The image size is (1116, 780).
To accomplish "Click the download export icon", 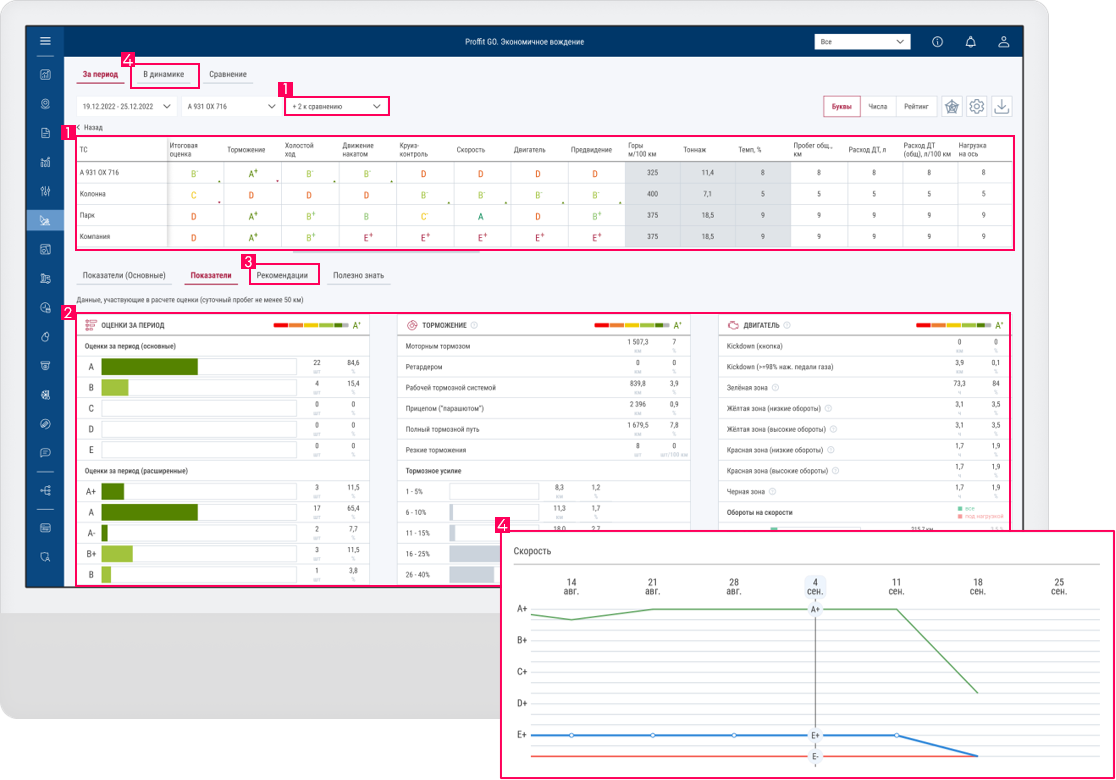I will click(1001, 106).
